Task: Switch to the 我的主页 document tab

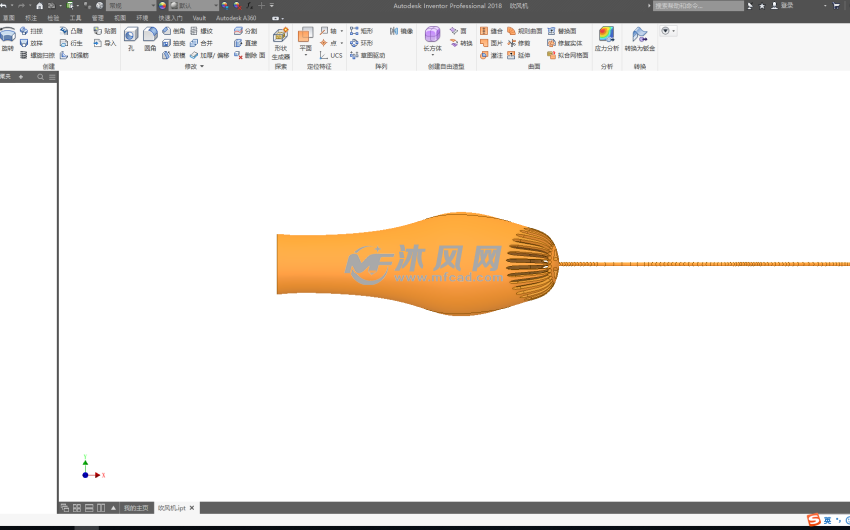Action: point(136,508)
